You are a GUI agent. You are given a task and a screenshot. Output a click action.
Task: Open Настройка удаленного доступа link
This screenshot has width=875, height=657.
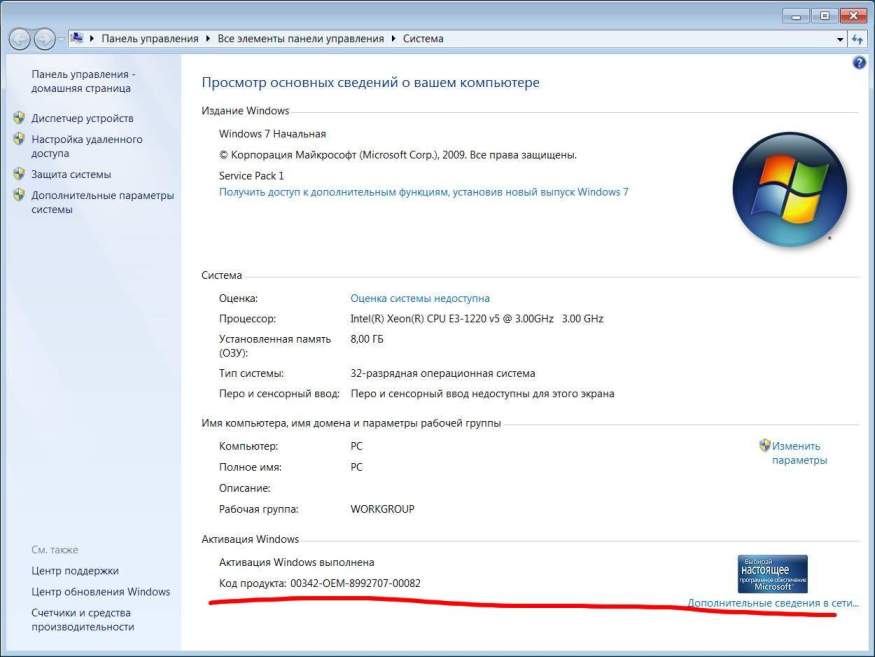click(x=86, y=146)
